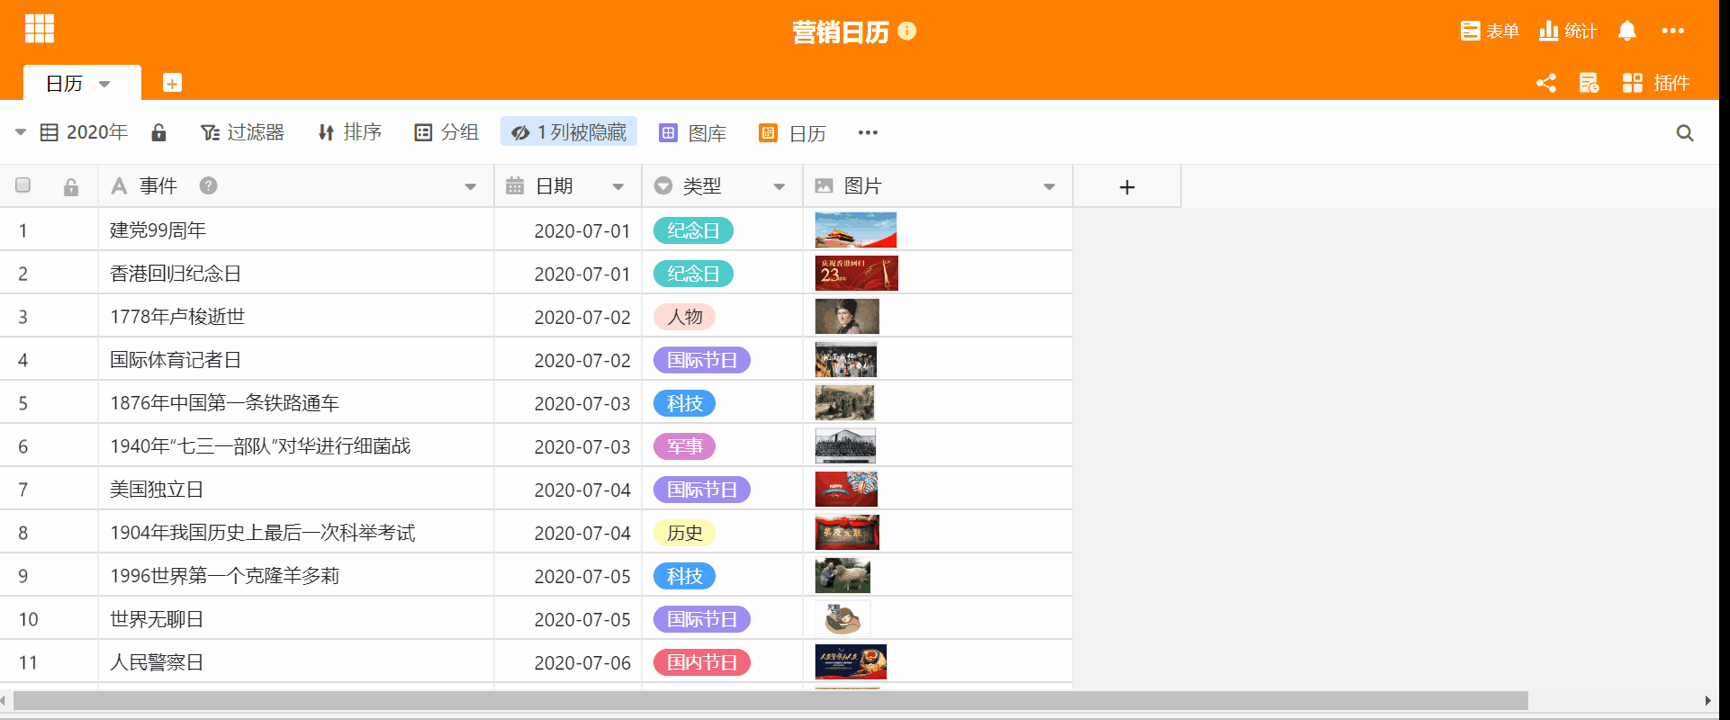
Task: Click row number 5
Action: coord(23,403)
